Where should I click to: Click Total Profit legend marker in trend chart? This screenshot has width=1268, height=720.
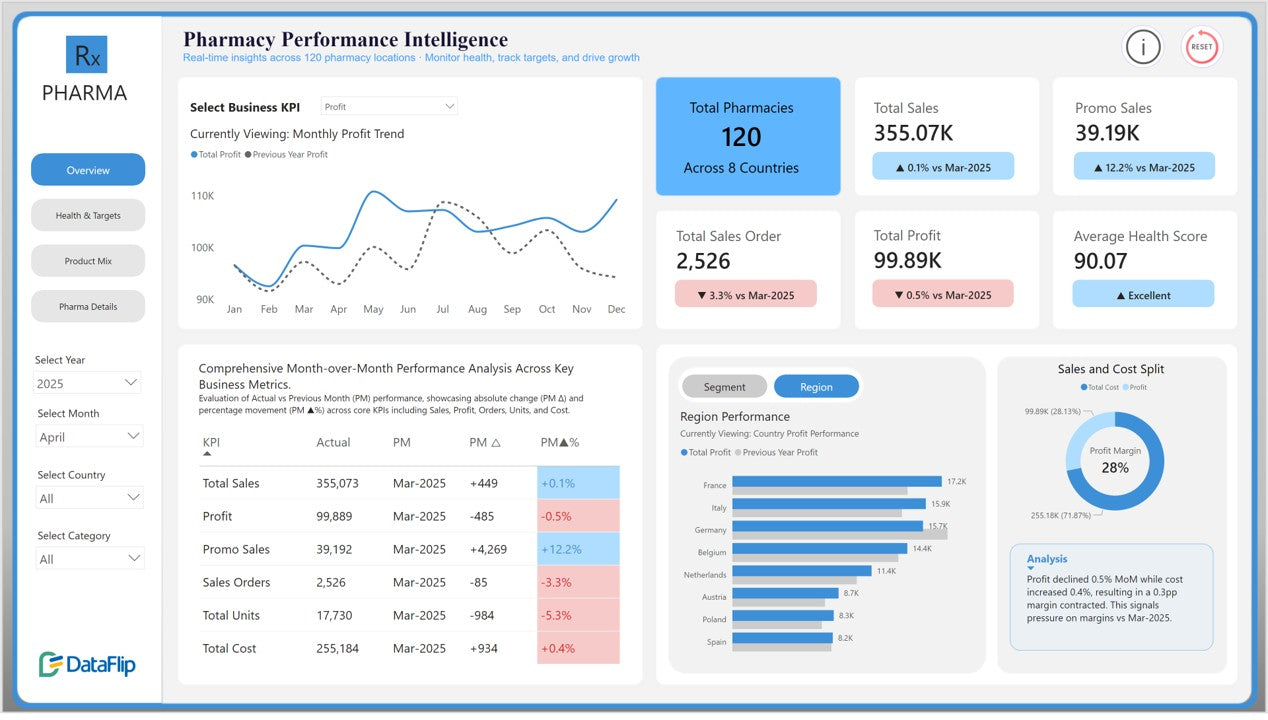point(194,155)
